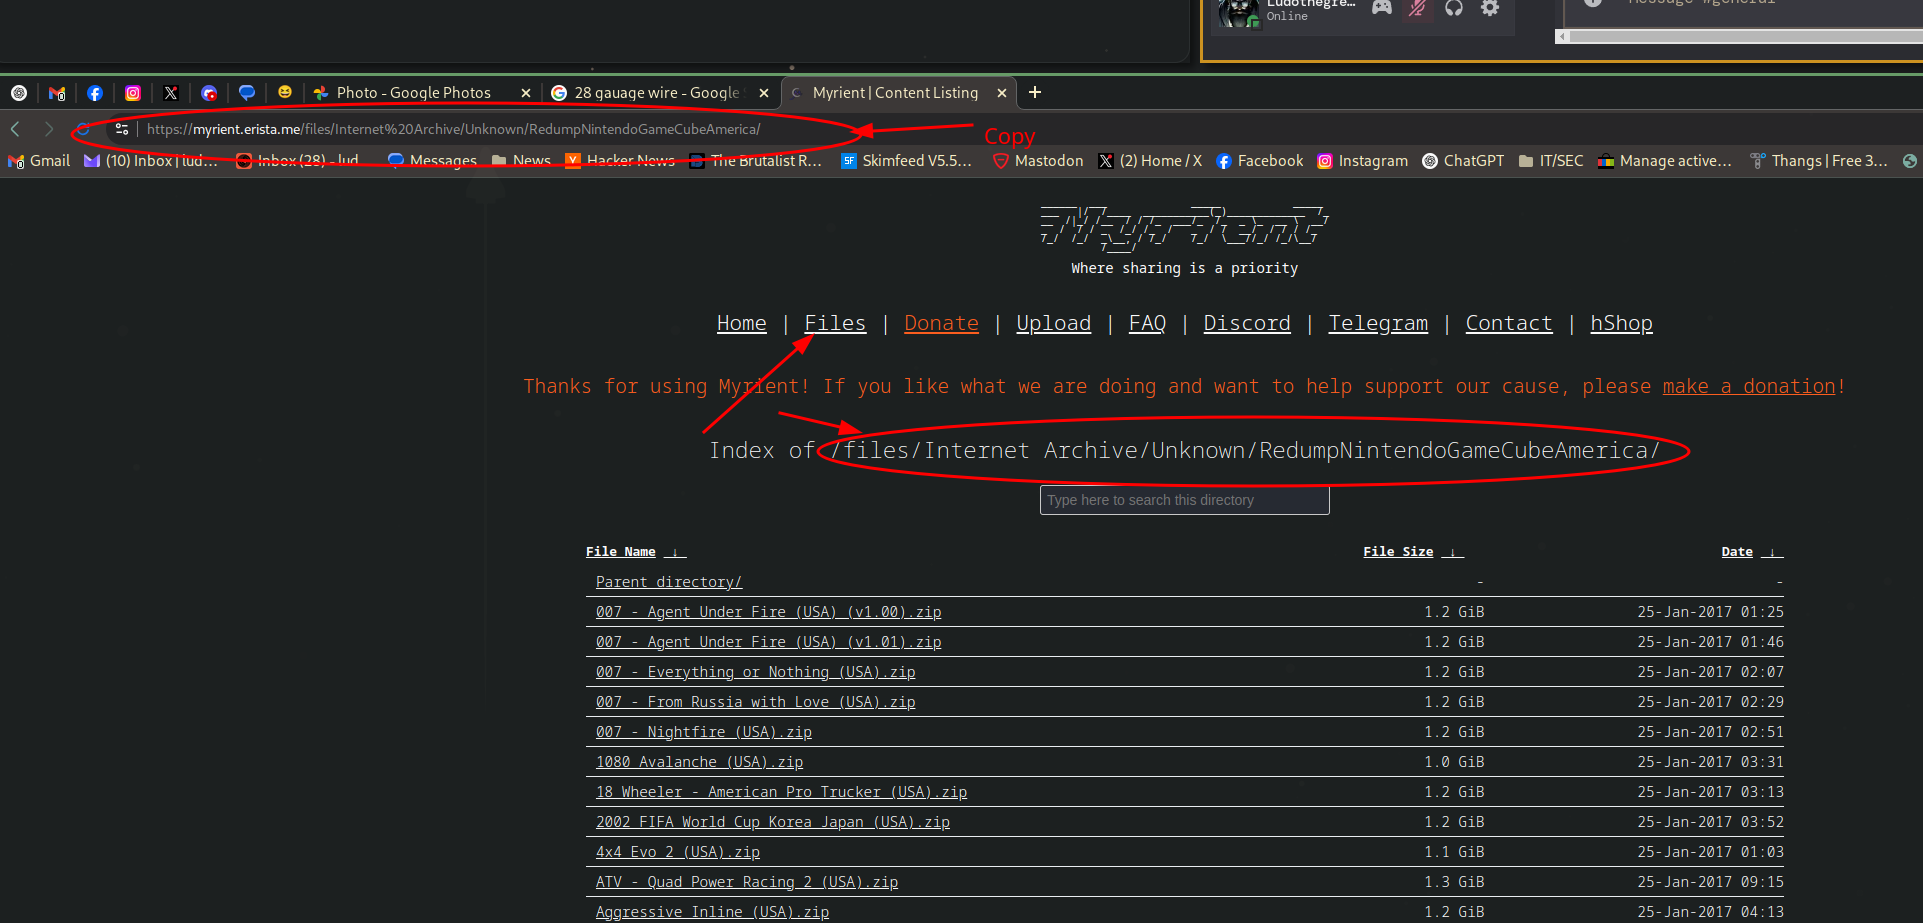This screenshot has height=923, width=1923.
Task: Switch to the pinned Instagram tab
Action: (133, 93)
